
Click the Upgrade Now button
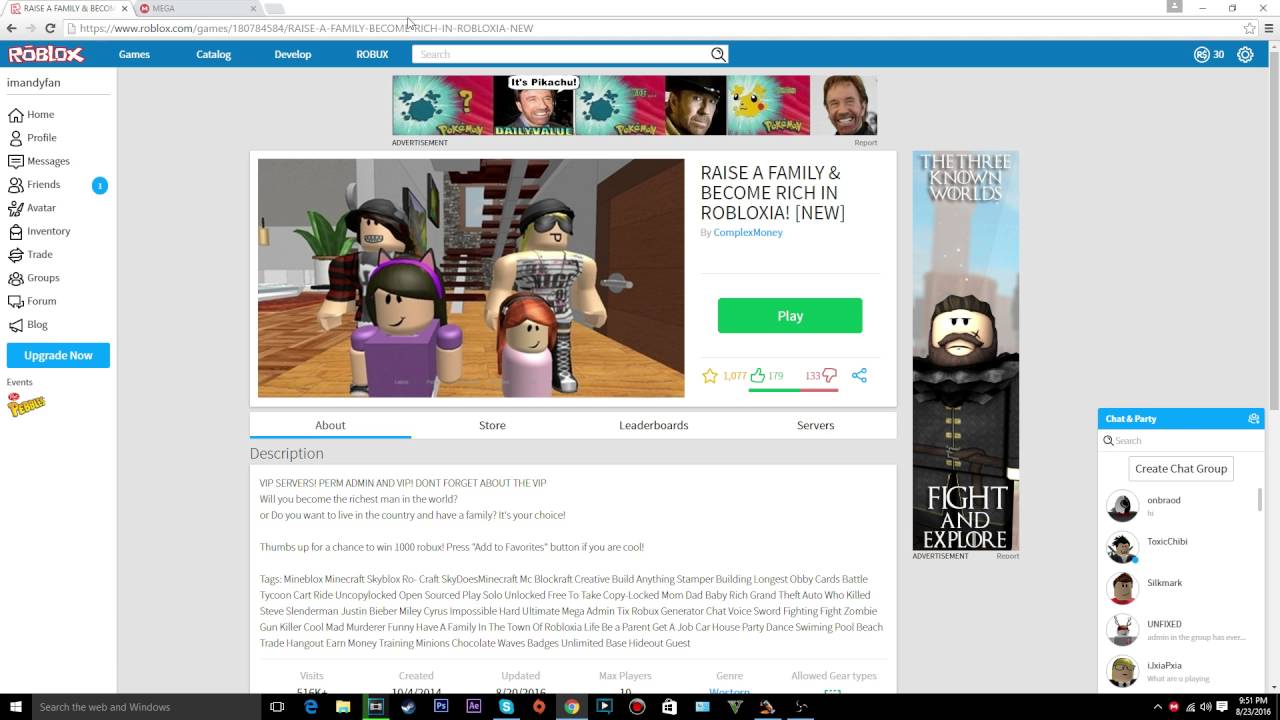coord(58,355)
